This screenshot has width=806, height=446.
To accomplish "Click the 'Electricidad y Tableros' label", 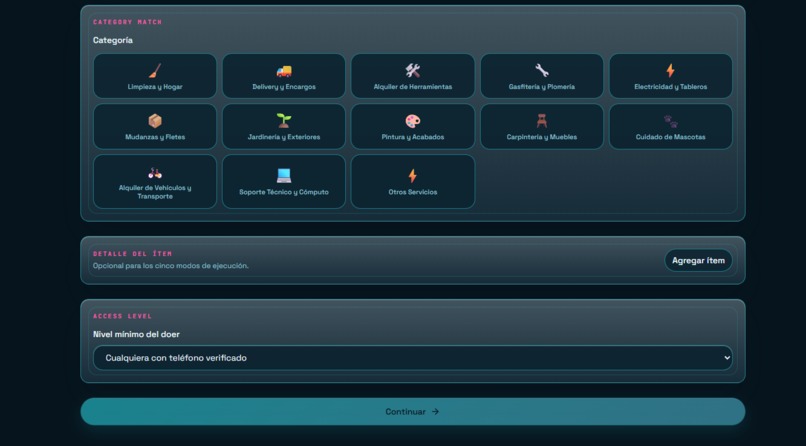I will pyautogui.click(x=670, y=87).
